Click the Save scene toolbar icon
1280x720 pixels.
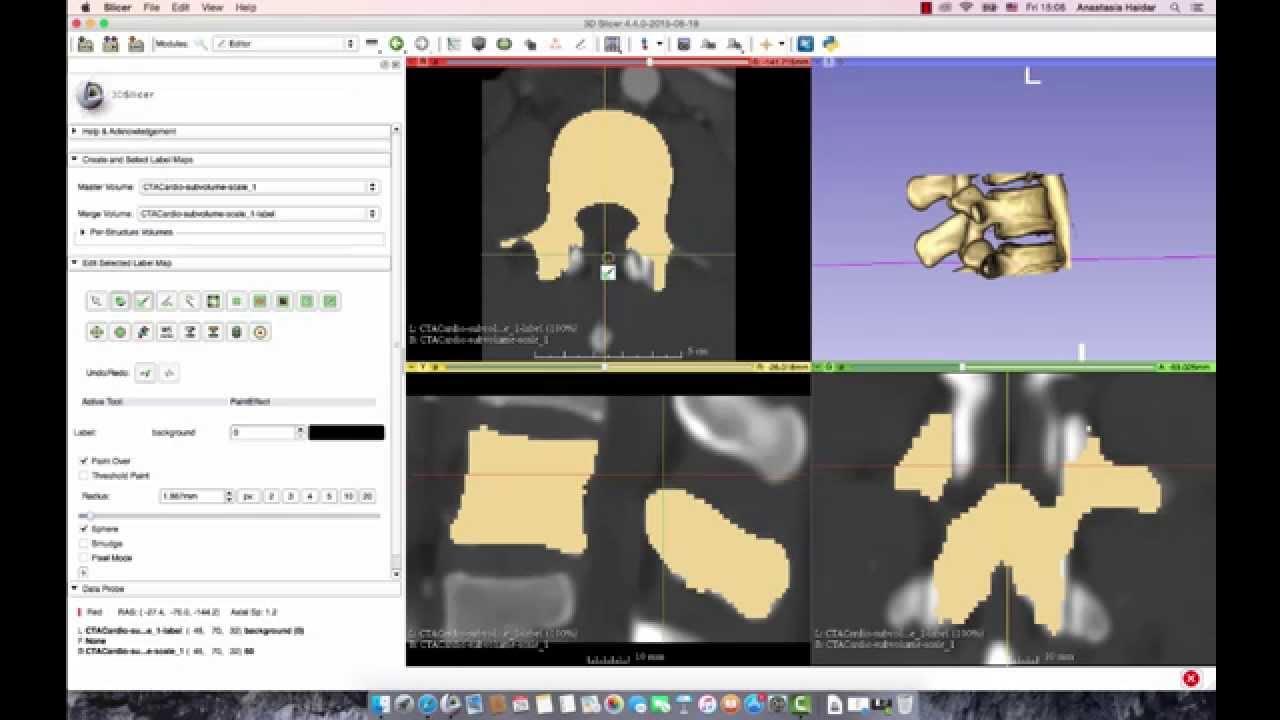pos(135,44)
